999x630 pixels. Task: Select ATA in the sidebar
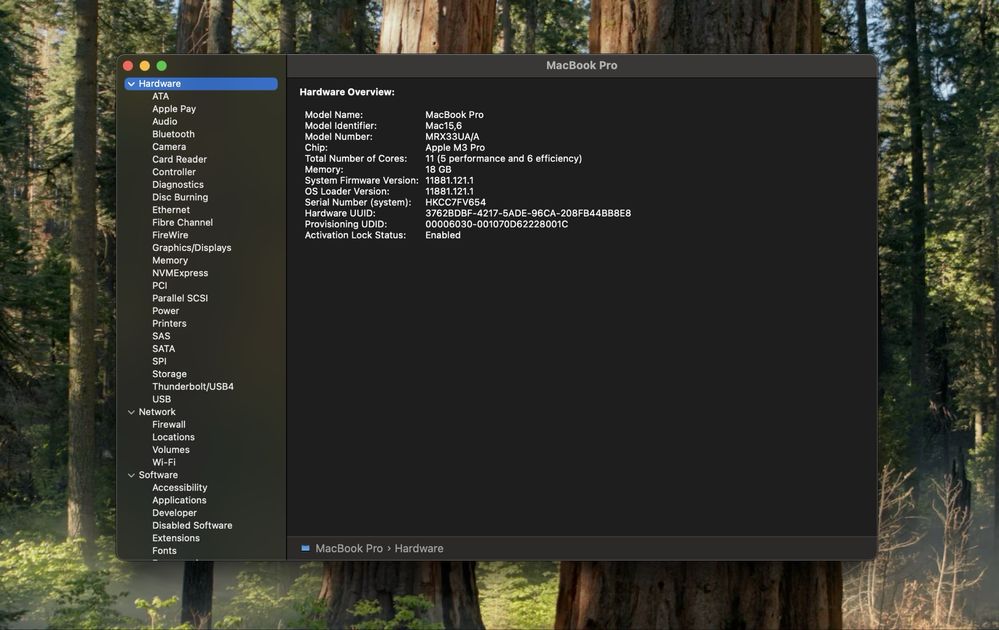click(161, 96)
